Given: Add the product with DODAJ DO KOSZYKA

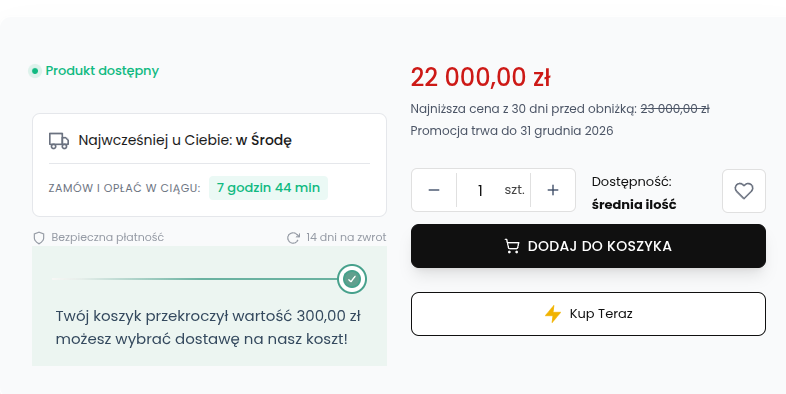Looking at the screenshot, I should point(588,246).
